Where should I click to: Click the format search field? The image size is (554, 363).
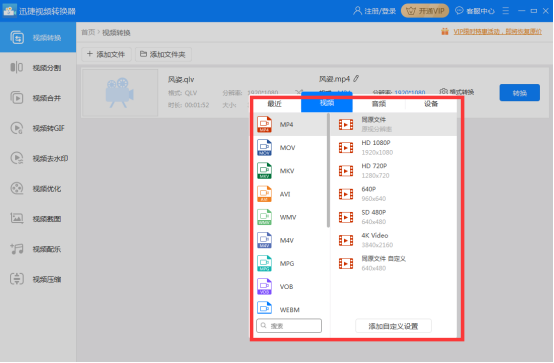coord(289,326)
